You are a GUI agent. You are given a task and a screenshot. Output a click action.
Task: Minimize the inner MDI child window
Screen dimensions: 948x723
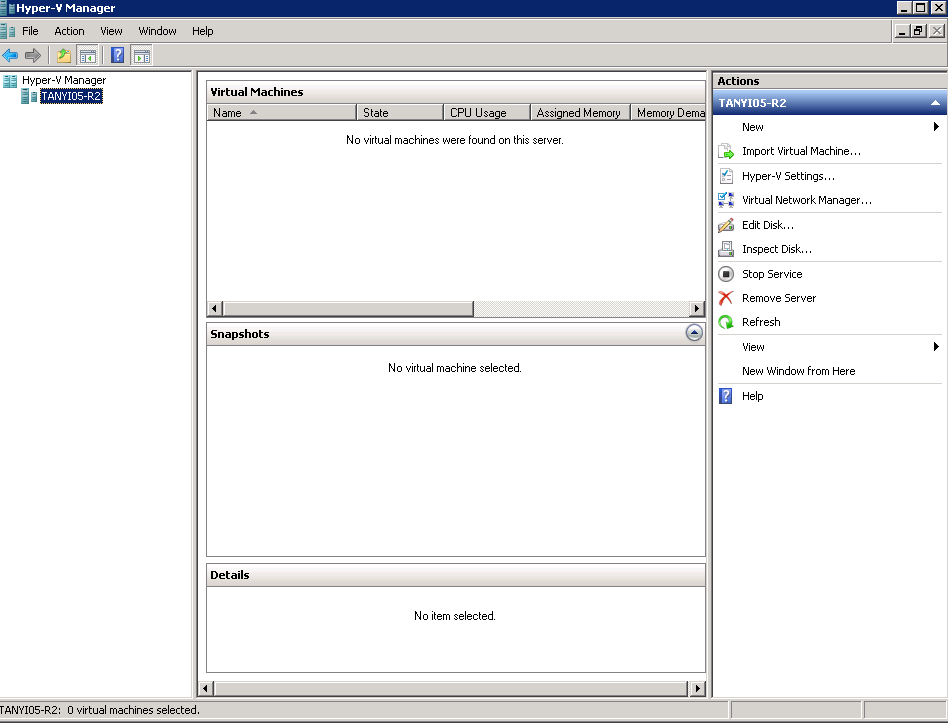click(x=903, y=31)
